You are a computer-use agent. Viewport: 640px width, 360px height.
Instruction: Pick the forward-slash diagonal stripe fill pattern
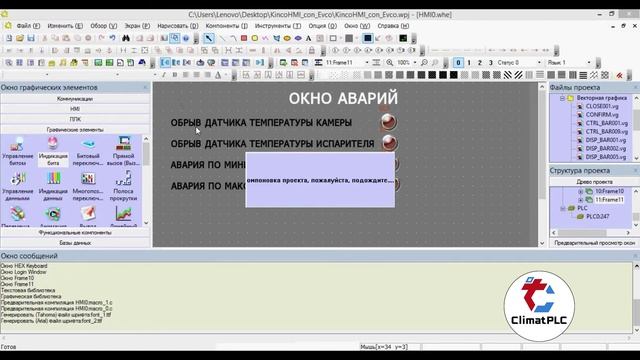tap(518, 75)
